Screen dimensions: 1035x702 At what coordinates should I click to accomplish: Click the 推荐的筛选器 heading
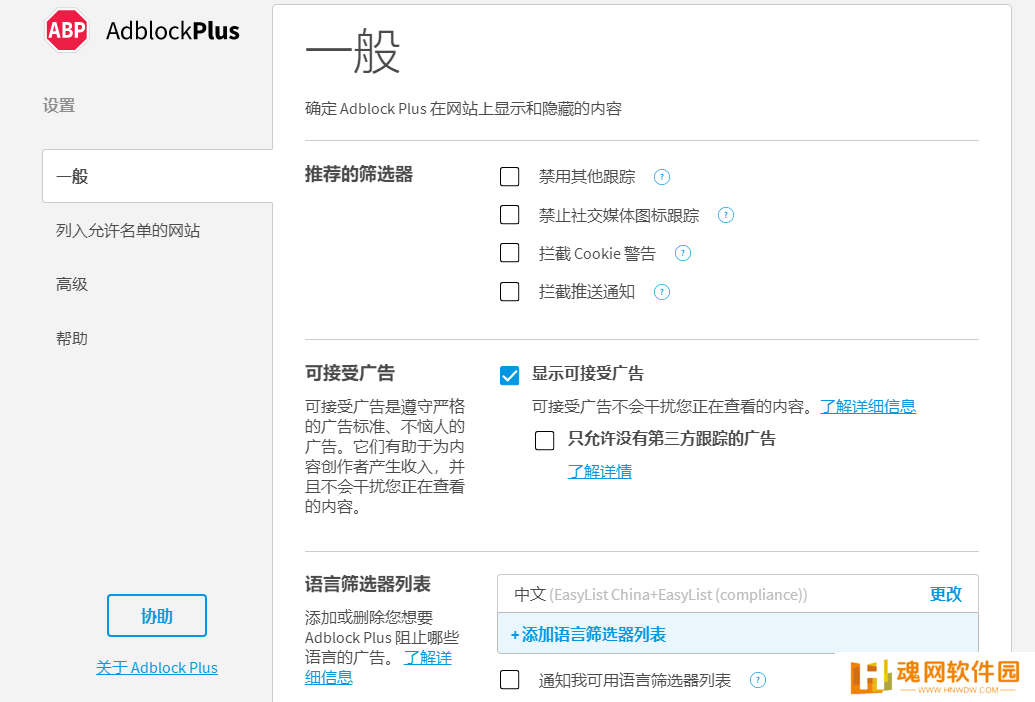[359, 174]
